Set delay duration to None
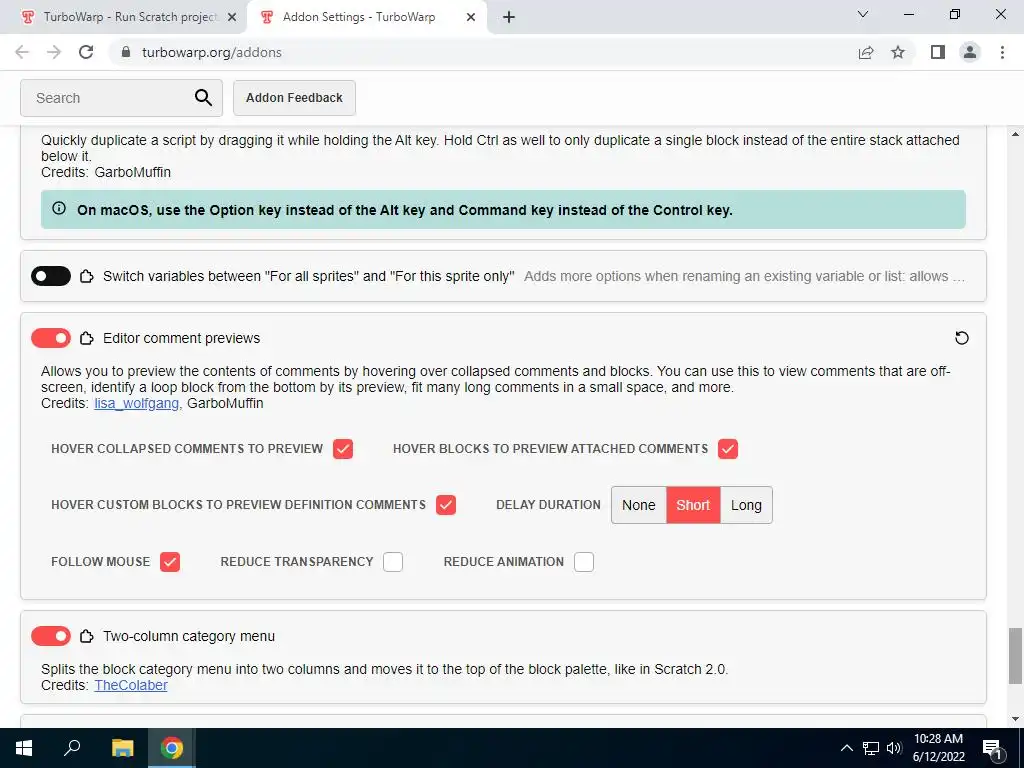This screenshot has width=1024, height=768. [x=638, y=505]
